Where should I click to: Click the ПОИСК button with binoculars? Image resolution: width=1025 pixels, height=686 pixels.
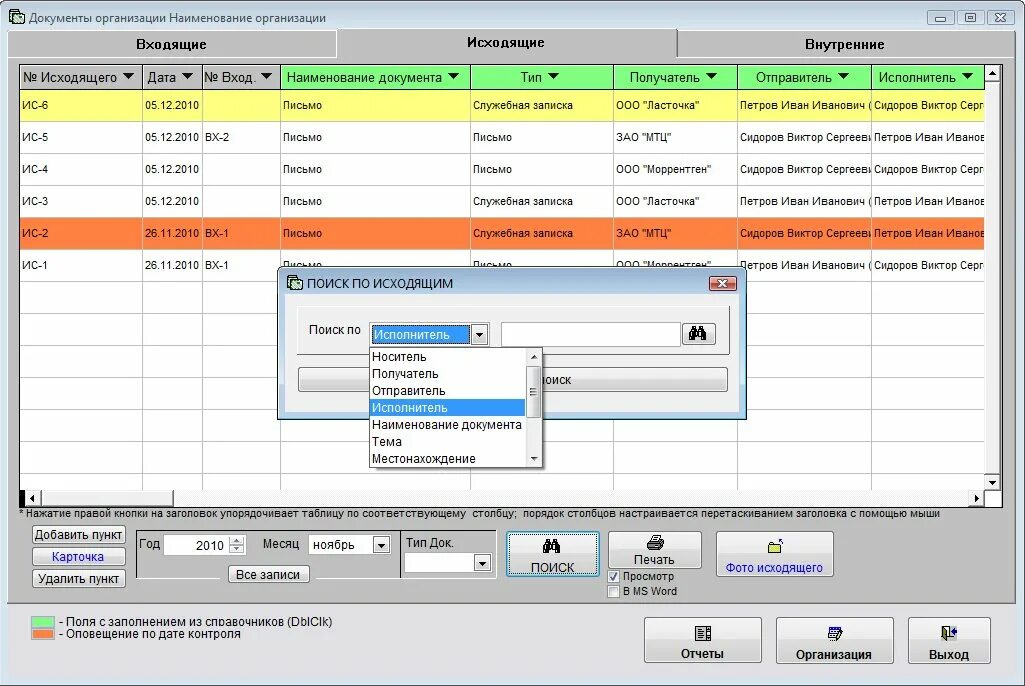tap(552, 554)
